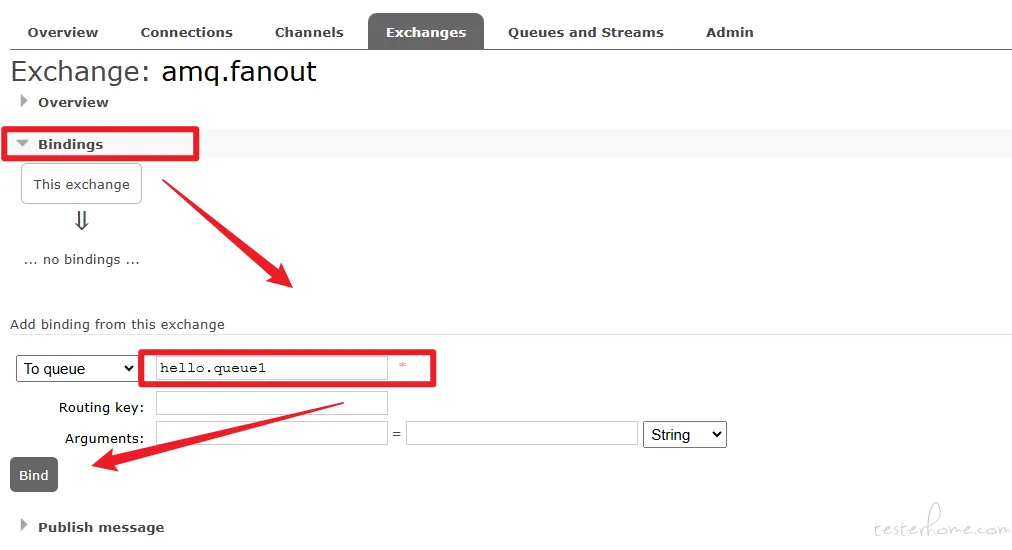Click the Add binding from this exchange heading
Screen dimensions: 1012x550
pyautogui.click(x=117, y=324)
